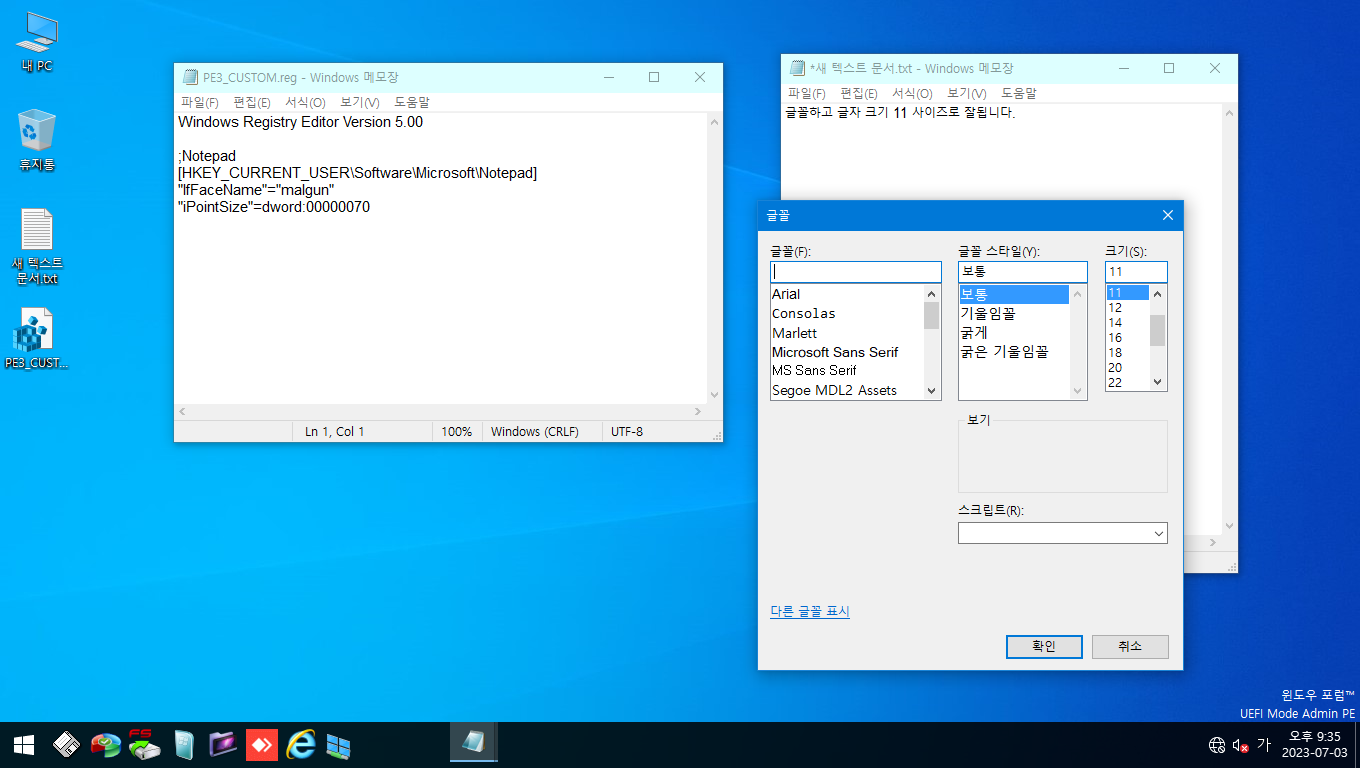Click the notepad icon in 새 텍스트 문서 title bar

coord(797,68)
